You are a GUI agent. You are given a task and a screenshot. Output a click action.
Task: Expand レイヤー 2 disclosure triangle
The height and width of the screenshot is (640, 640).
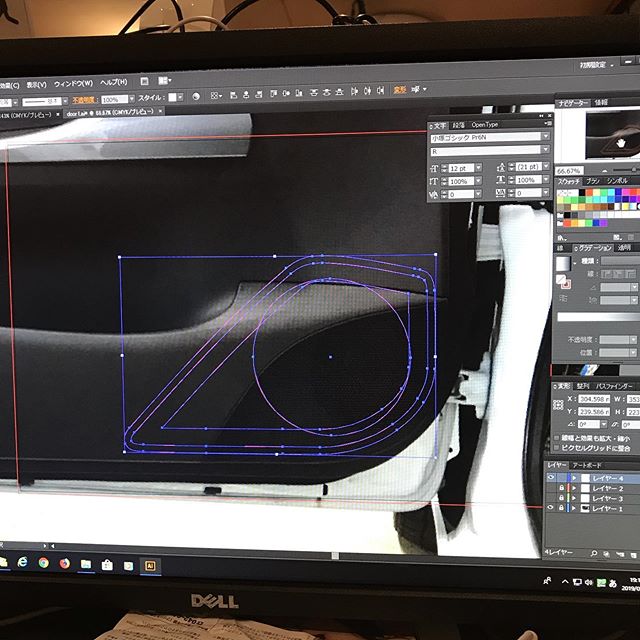574,488
